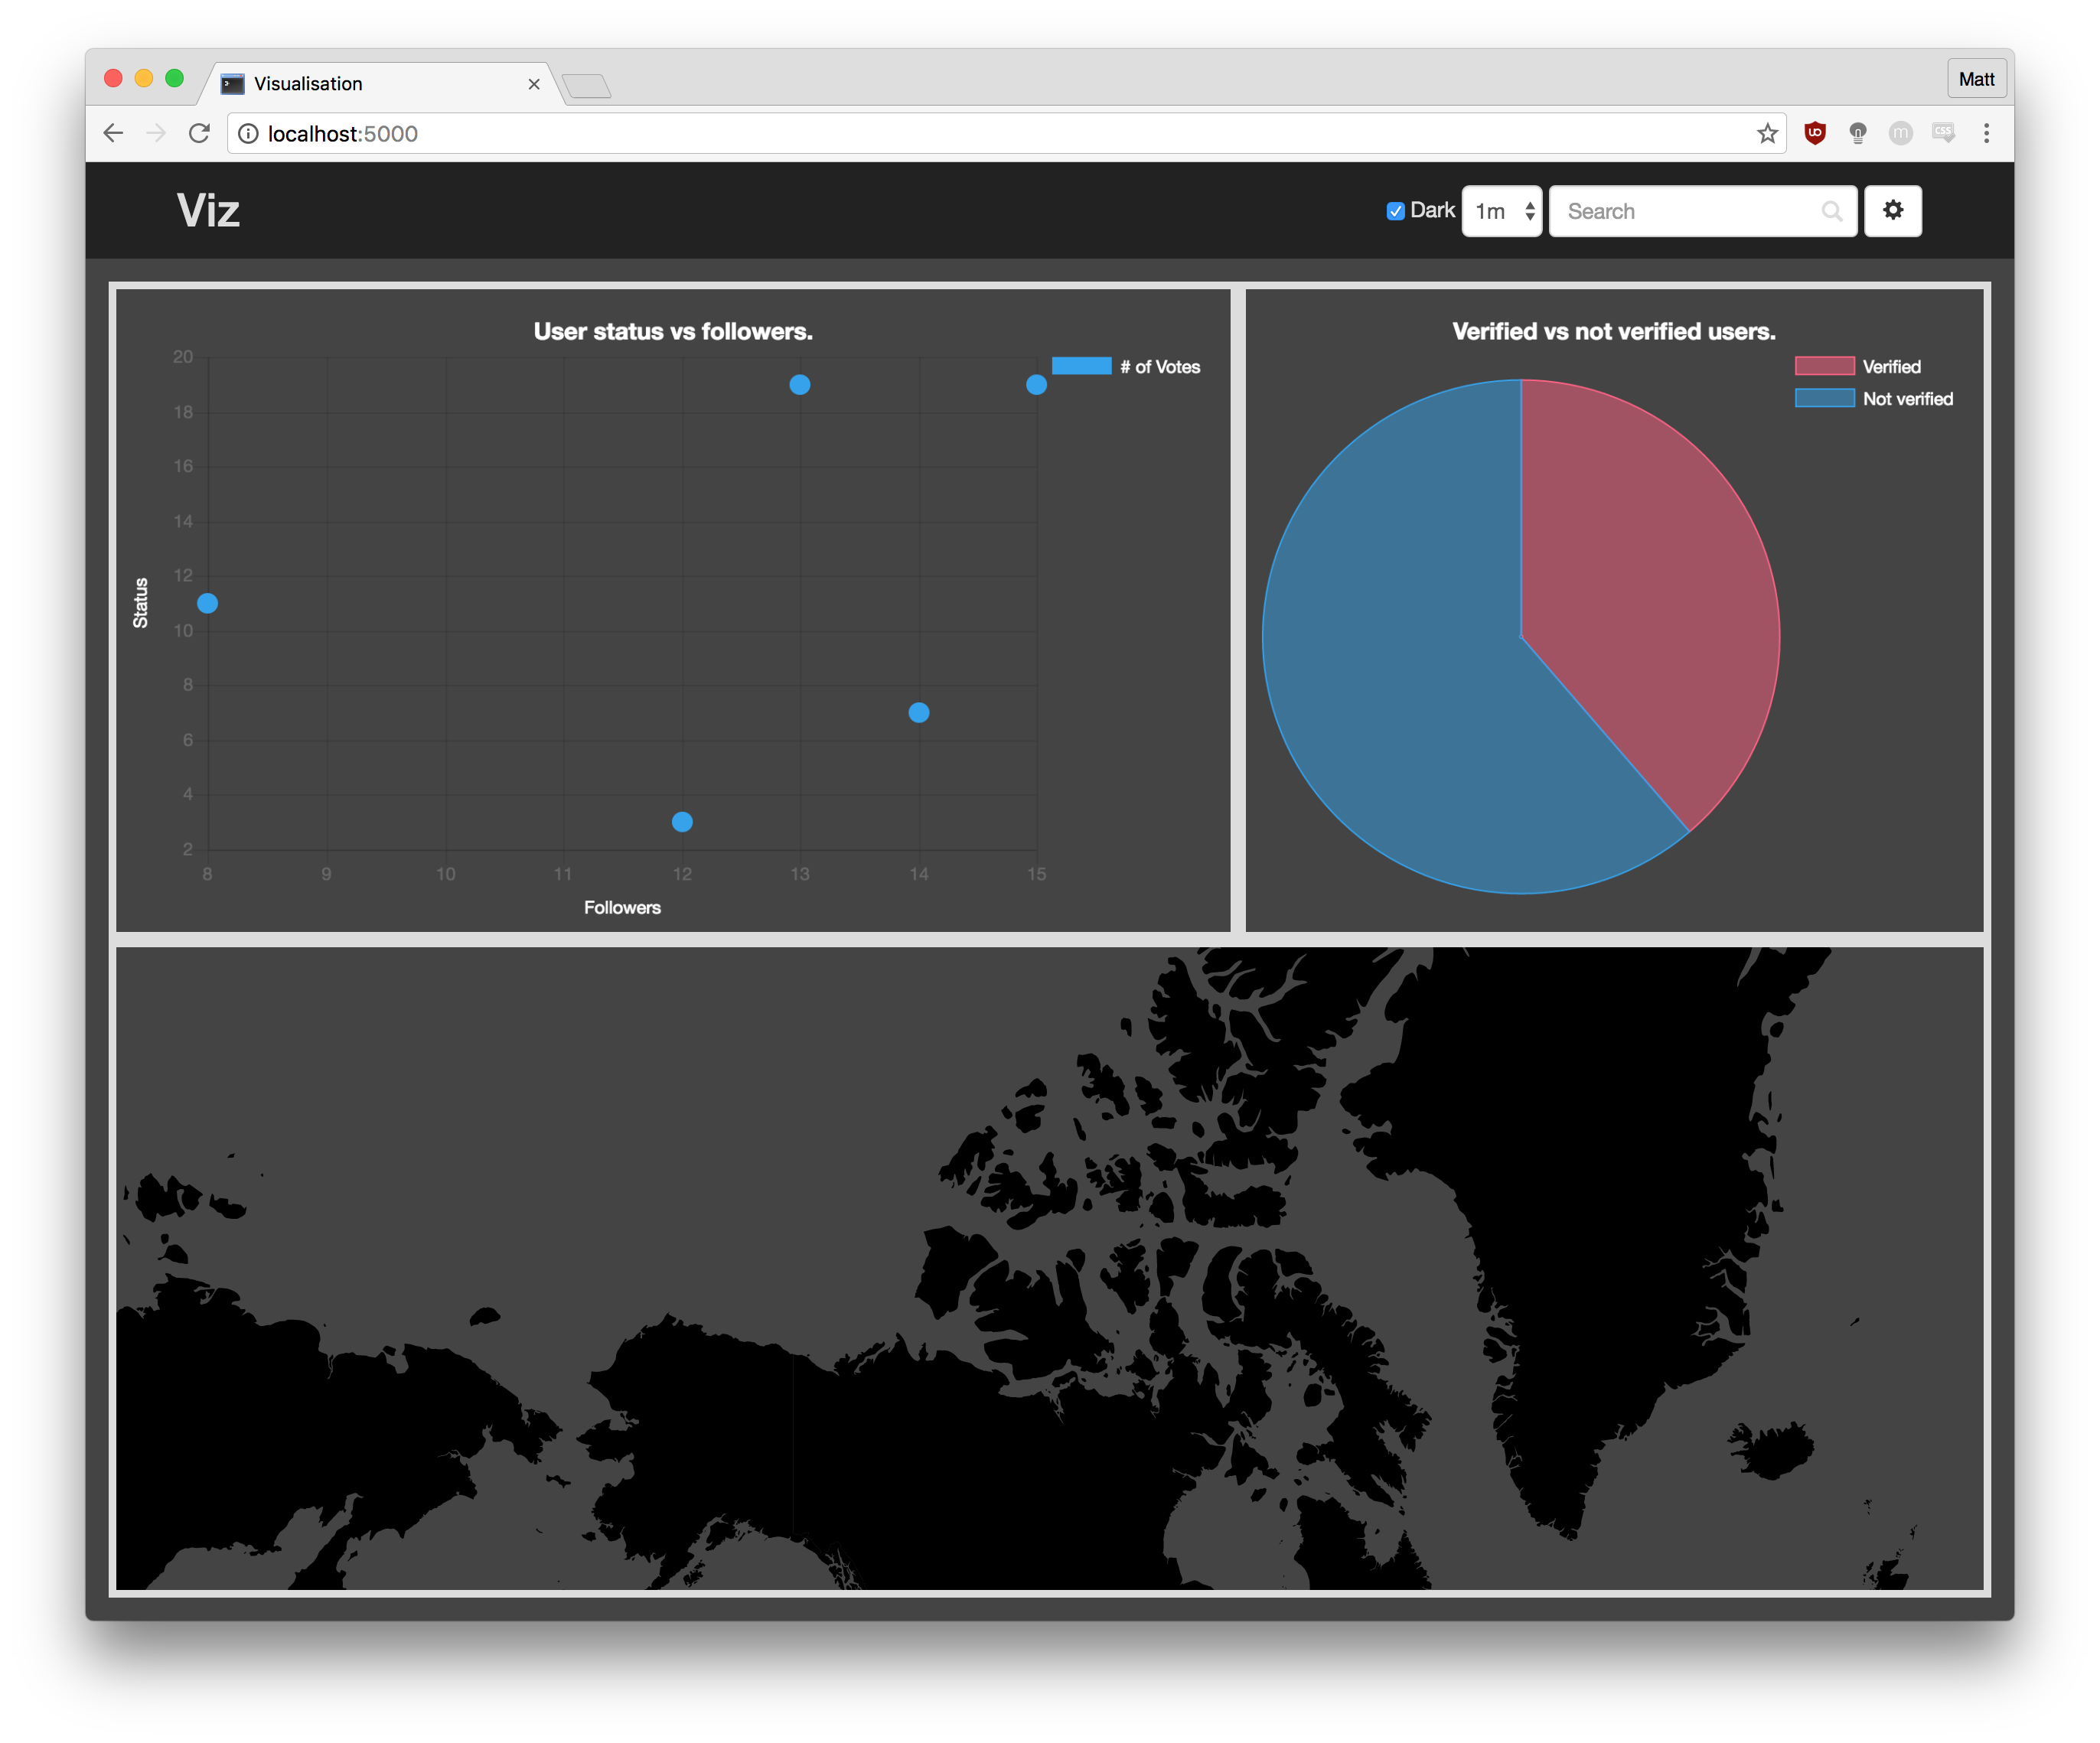Click the scatter point at followers 8
The width and height of the screenshot is (2100, 1743).
[207, 603]
